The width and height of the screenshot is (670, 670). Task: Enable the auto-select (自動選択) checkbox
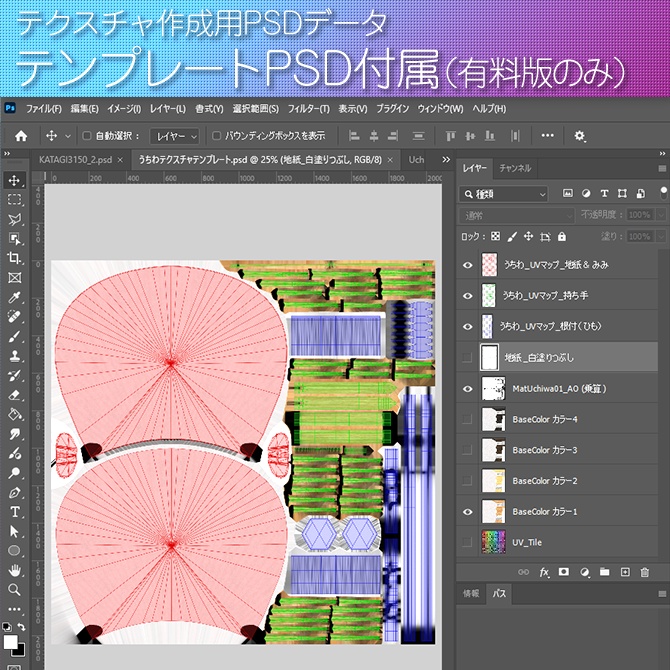tap(87, 136)
